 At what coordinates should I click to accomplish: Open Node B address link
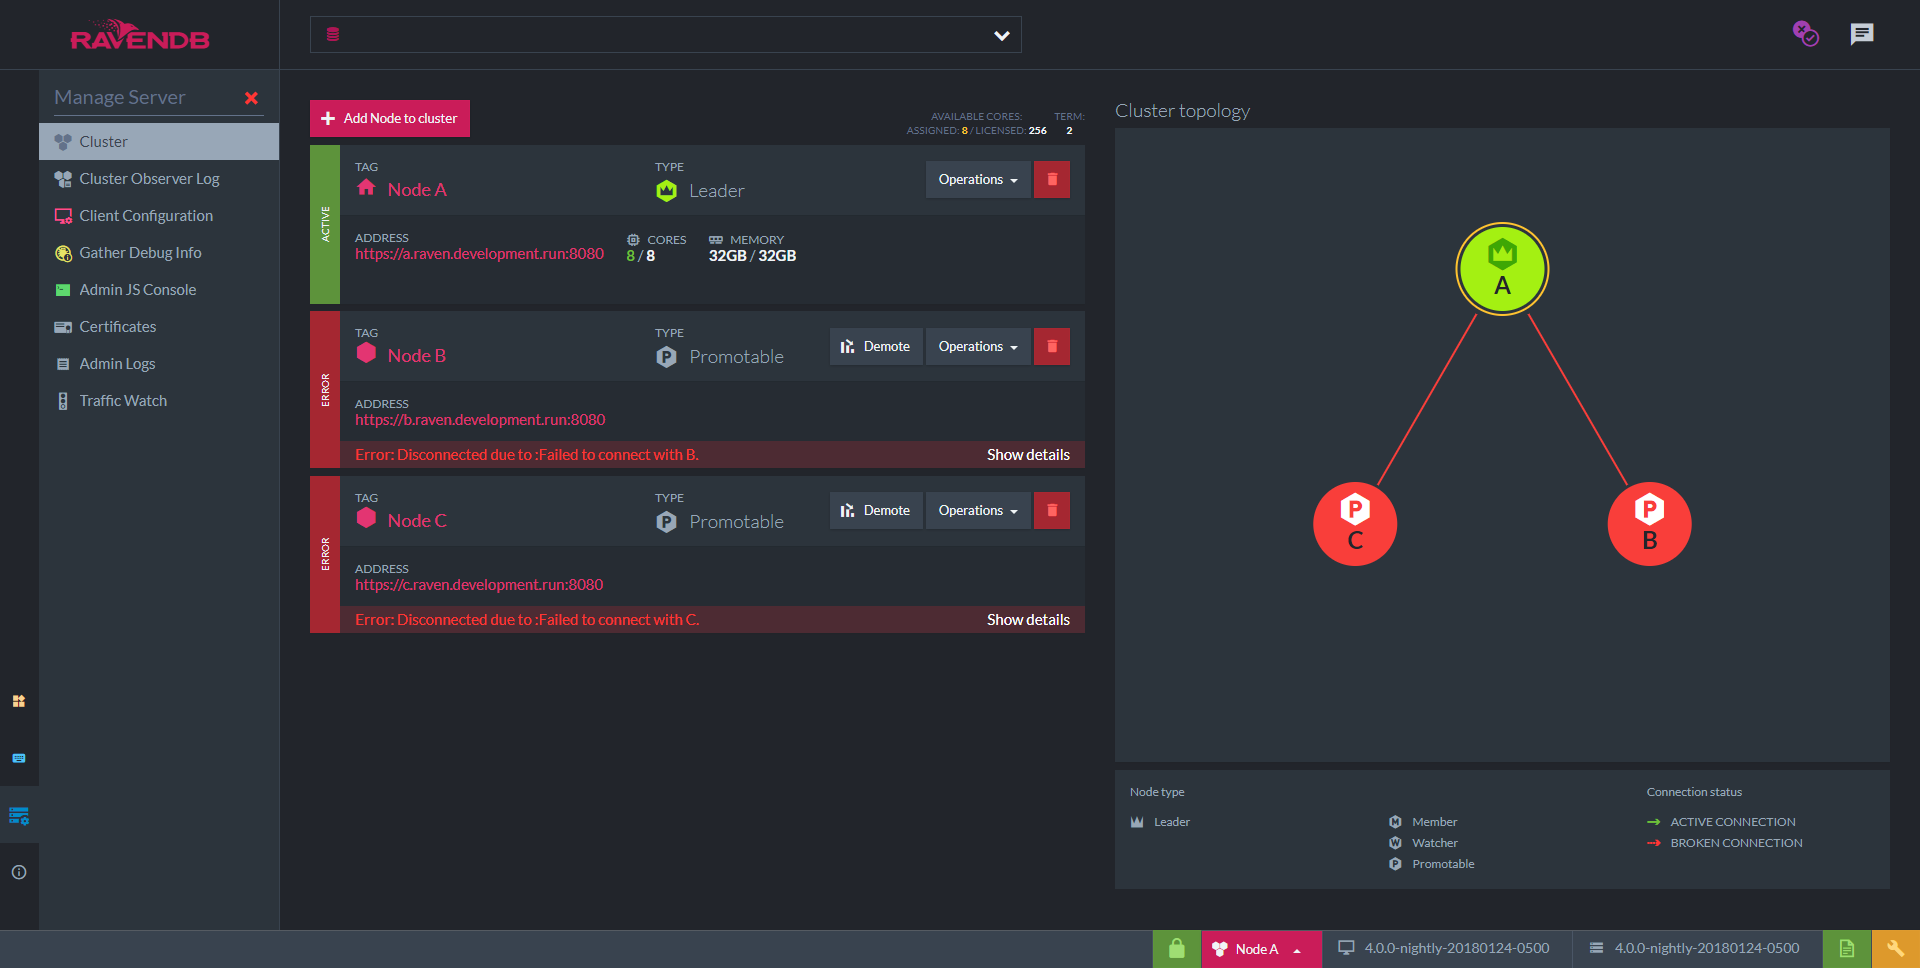480,420
